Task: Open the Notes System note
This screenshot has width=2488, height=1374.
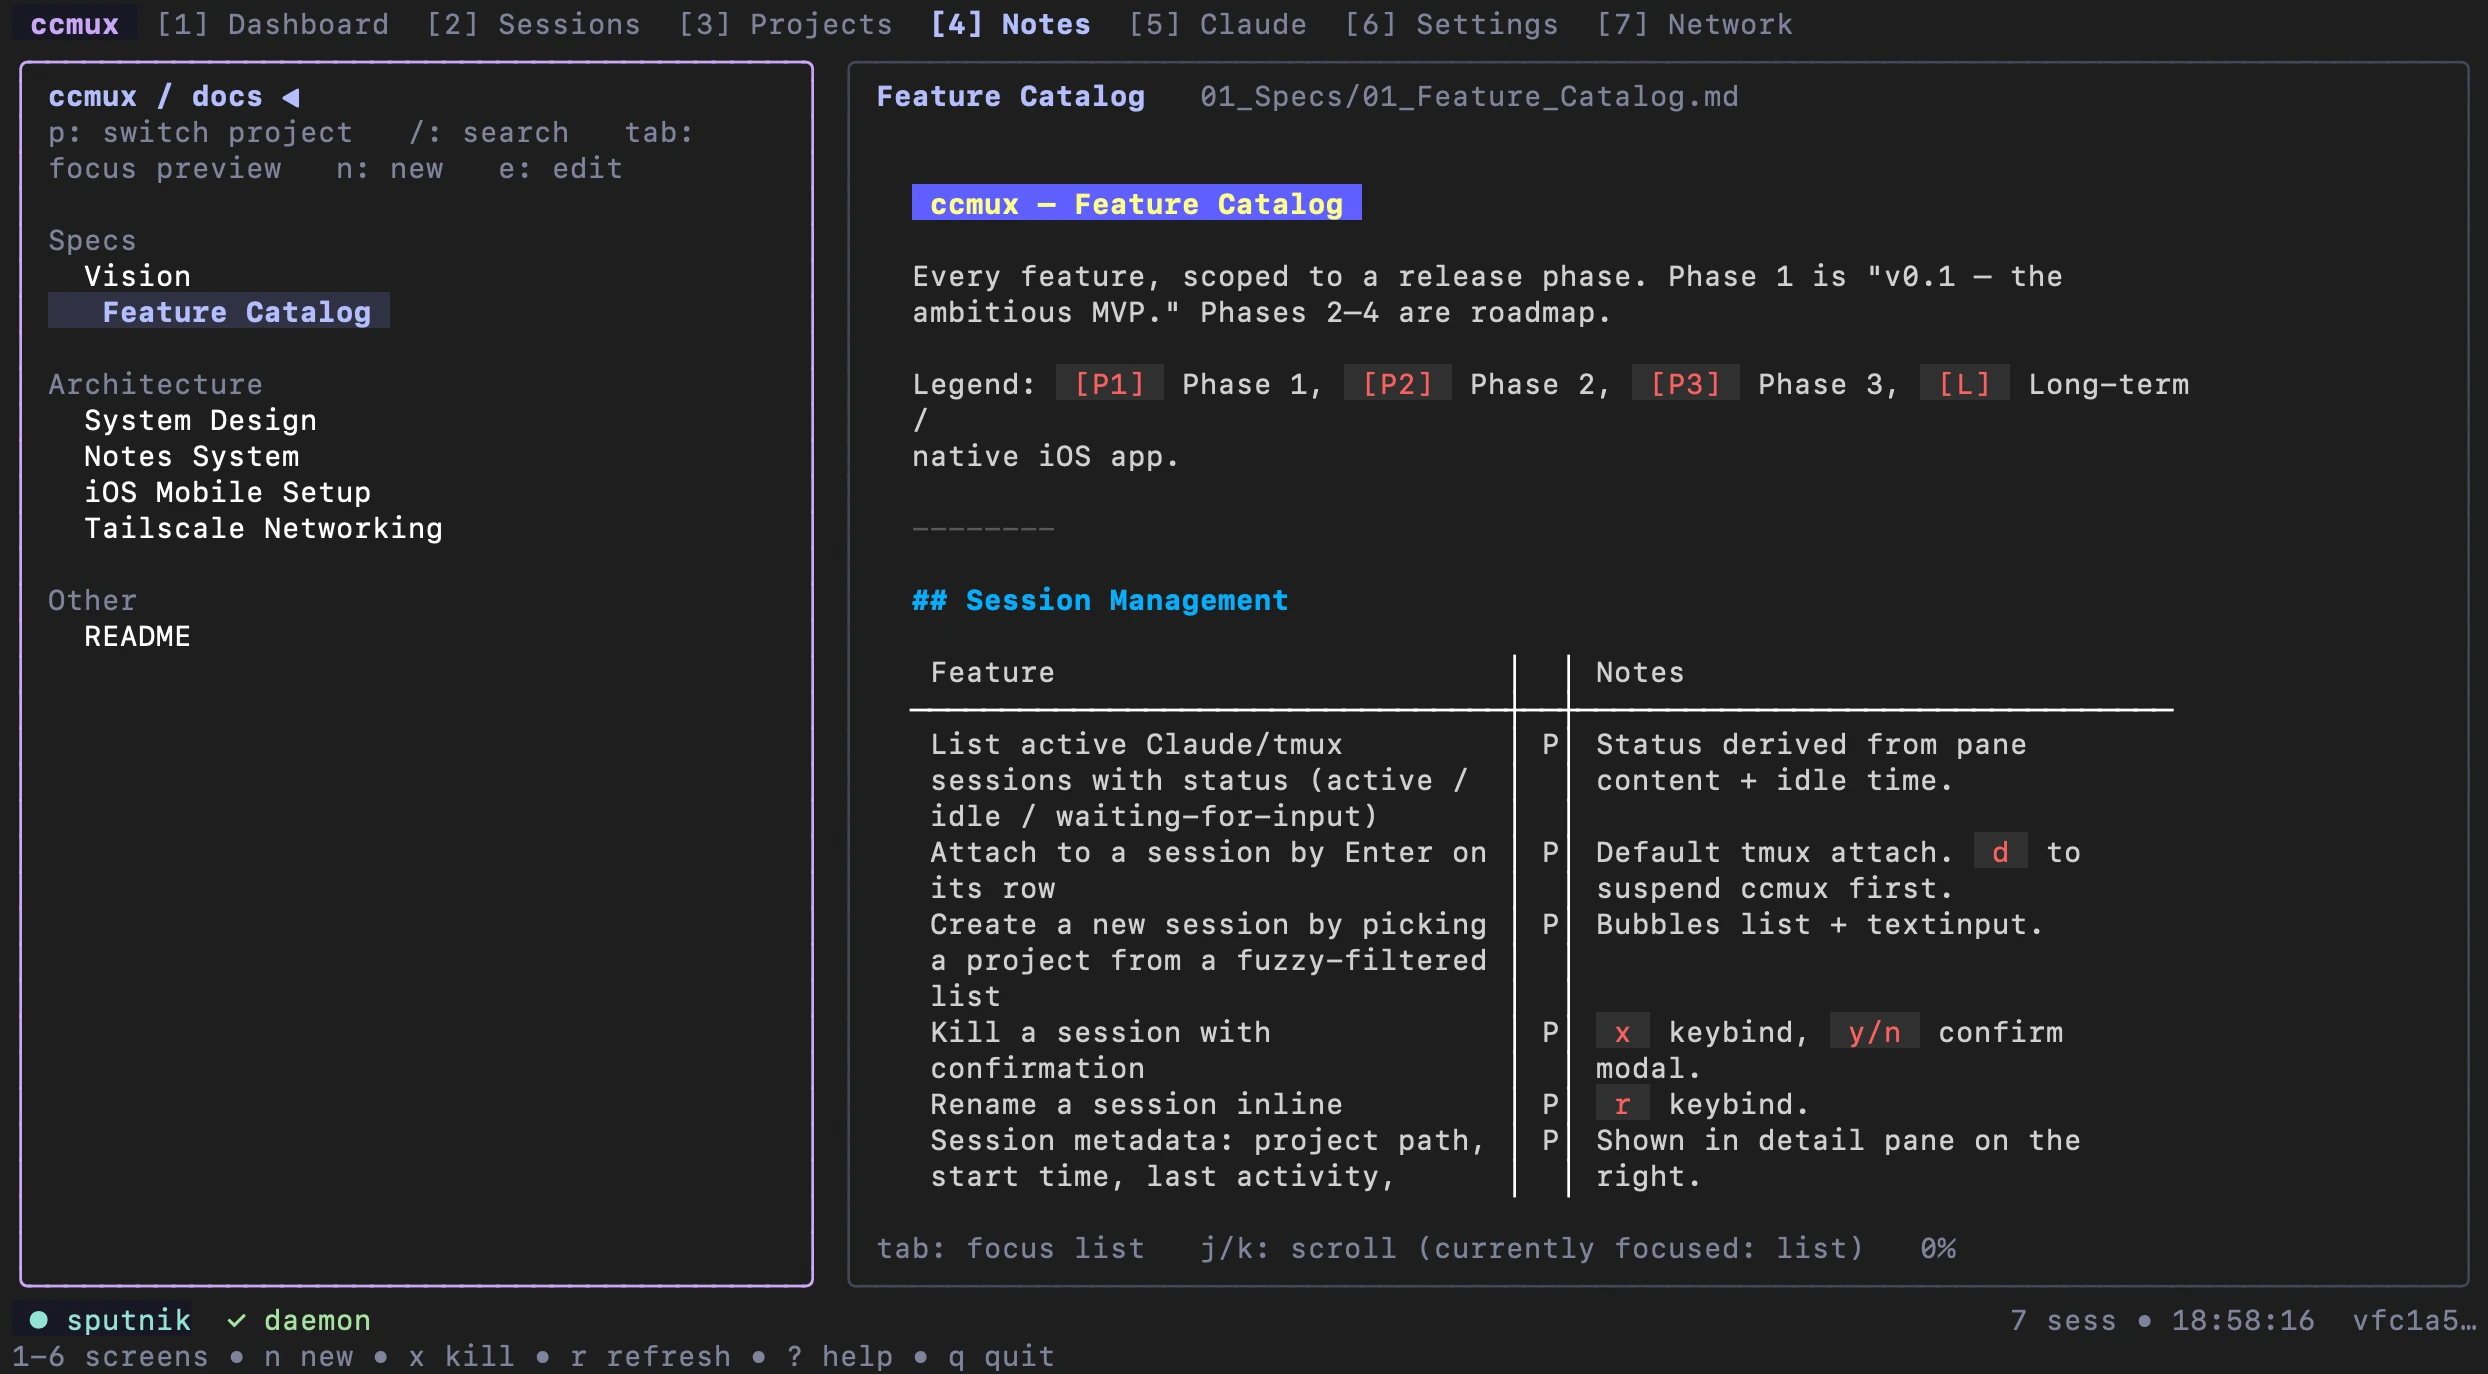Action: pos(192,456)
